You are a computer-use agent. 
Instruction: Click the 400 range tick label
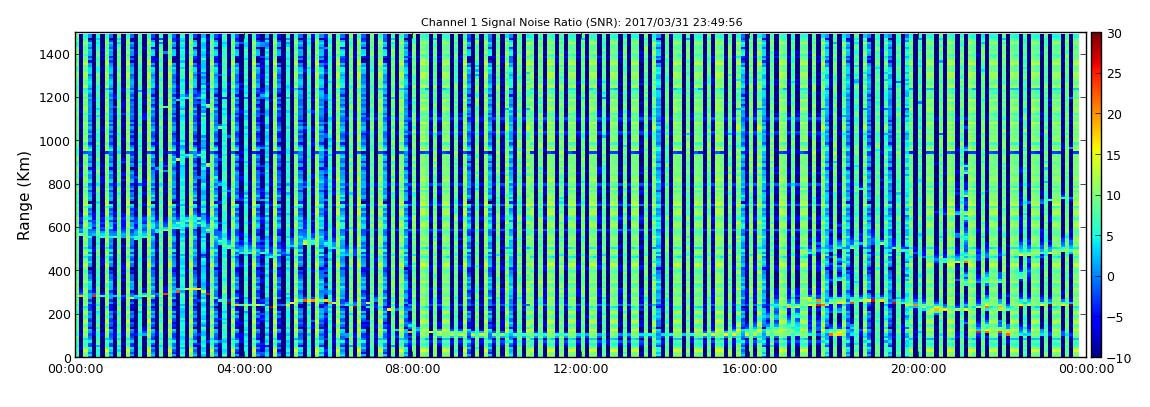pyautogui.click(x=59, y=271)
